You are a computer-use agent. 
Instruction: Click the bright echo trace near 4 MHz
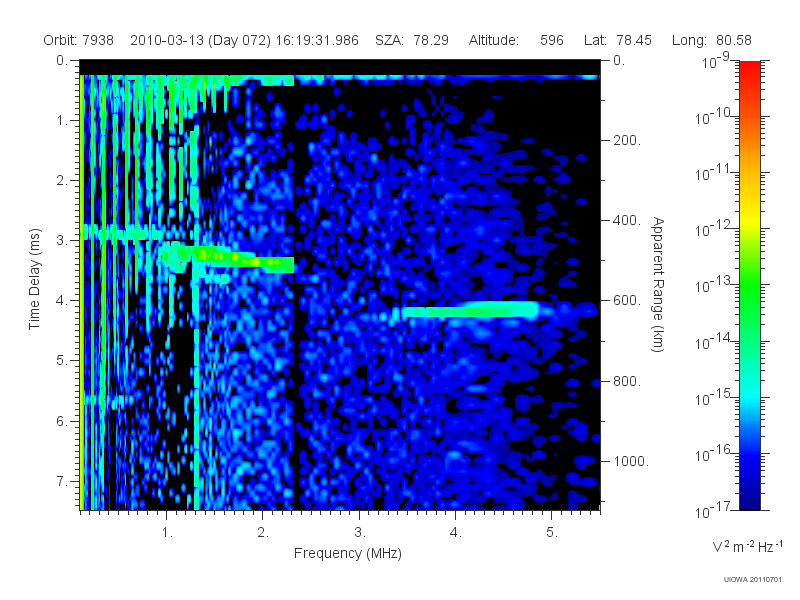[469, 310]
